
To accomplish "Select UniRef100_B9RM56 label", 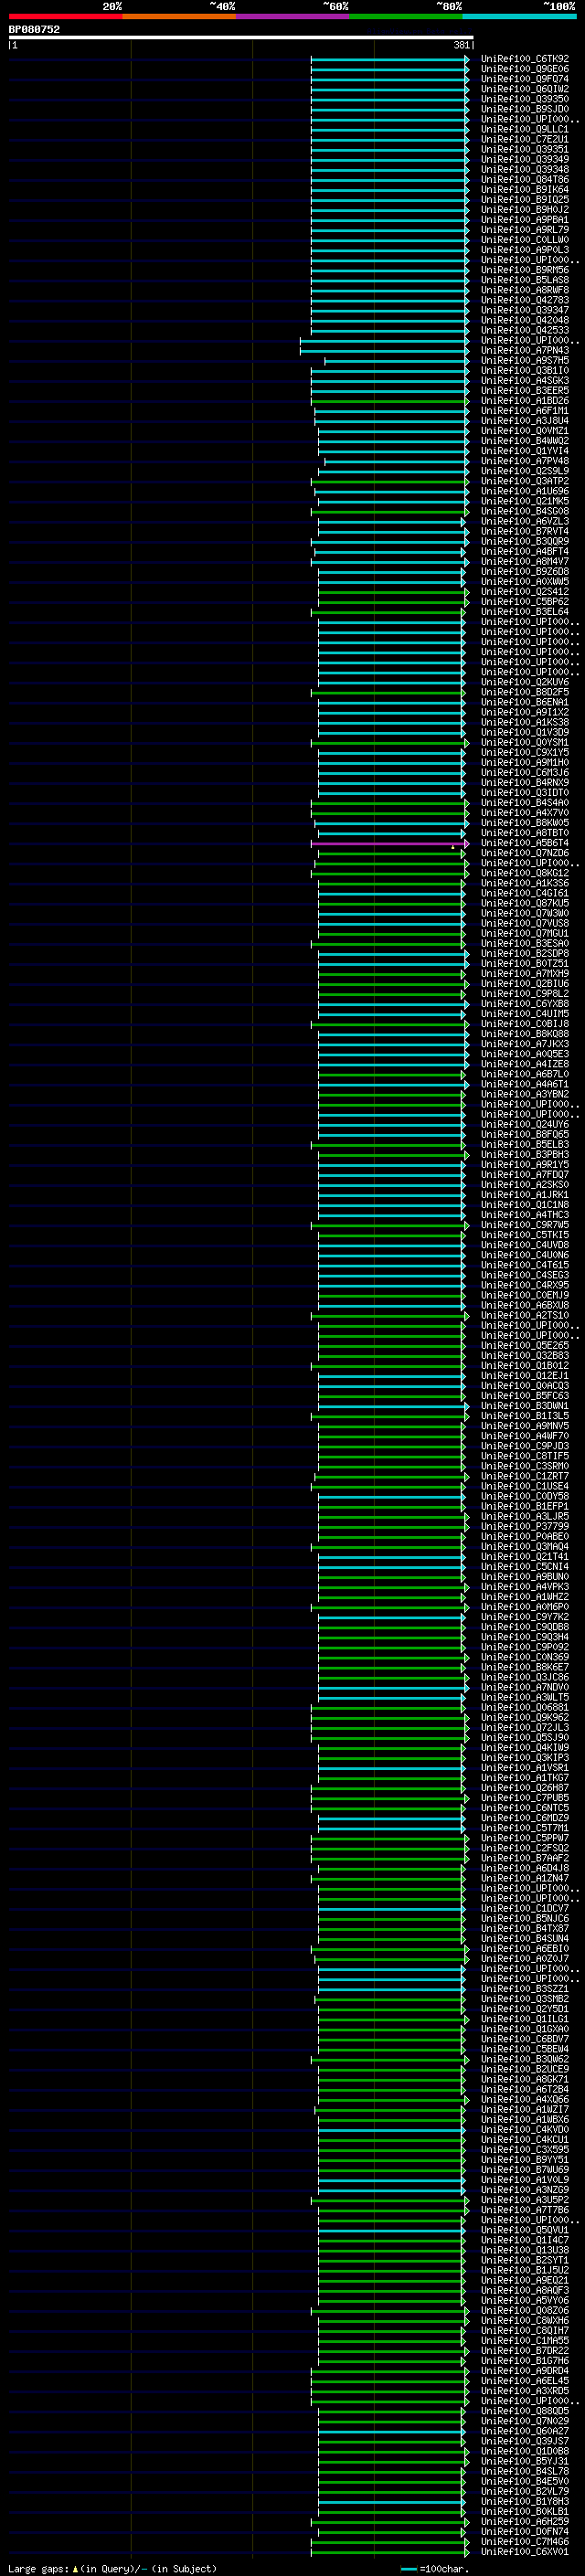I will 525,270.
